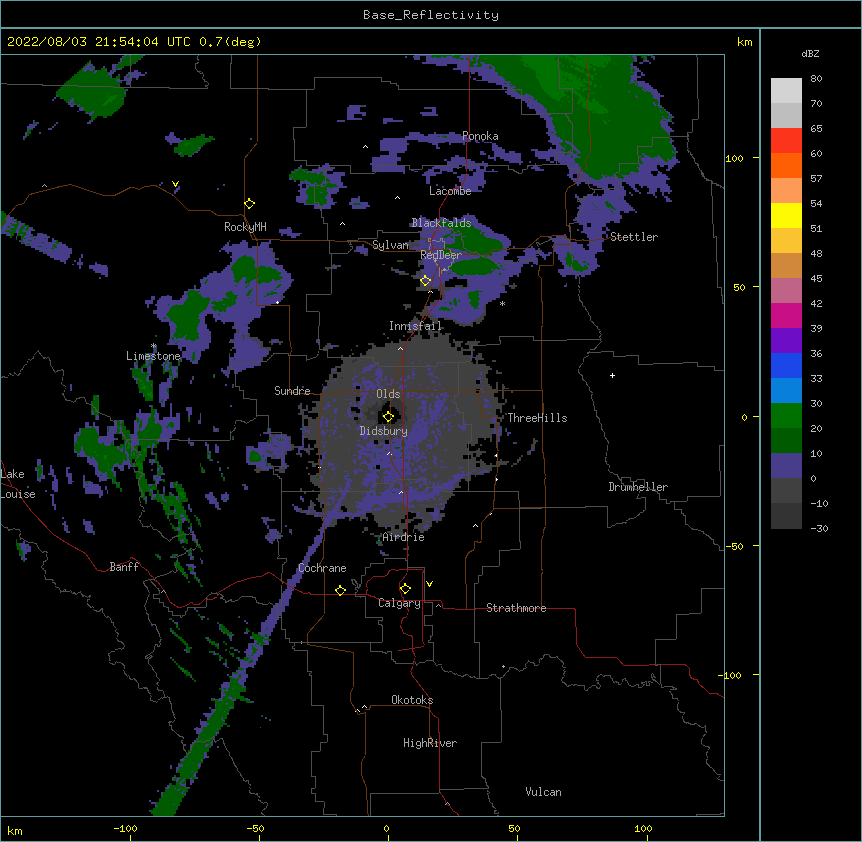Click the yellow V marker east of Calgary

pos(429,584)
